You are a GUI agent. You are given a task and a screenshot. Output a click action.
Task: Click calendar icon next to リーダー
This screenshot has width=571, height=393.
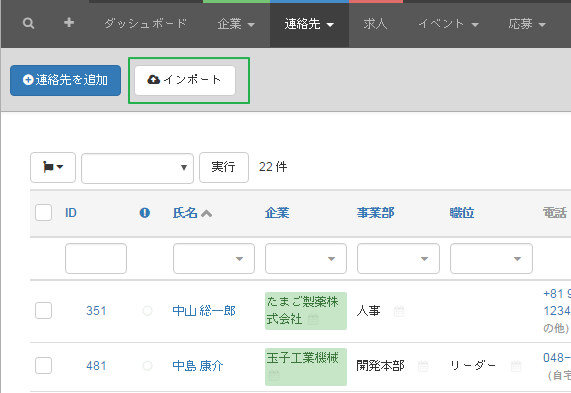516,366
